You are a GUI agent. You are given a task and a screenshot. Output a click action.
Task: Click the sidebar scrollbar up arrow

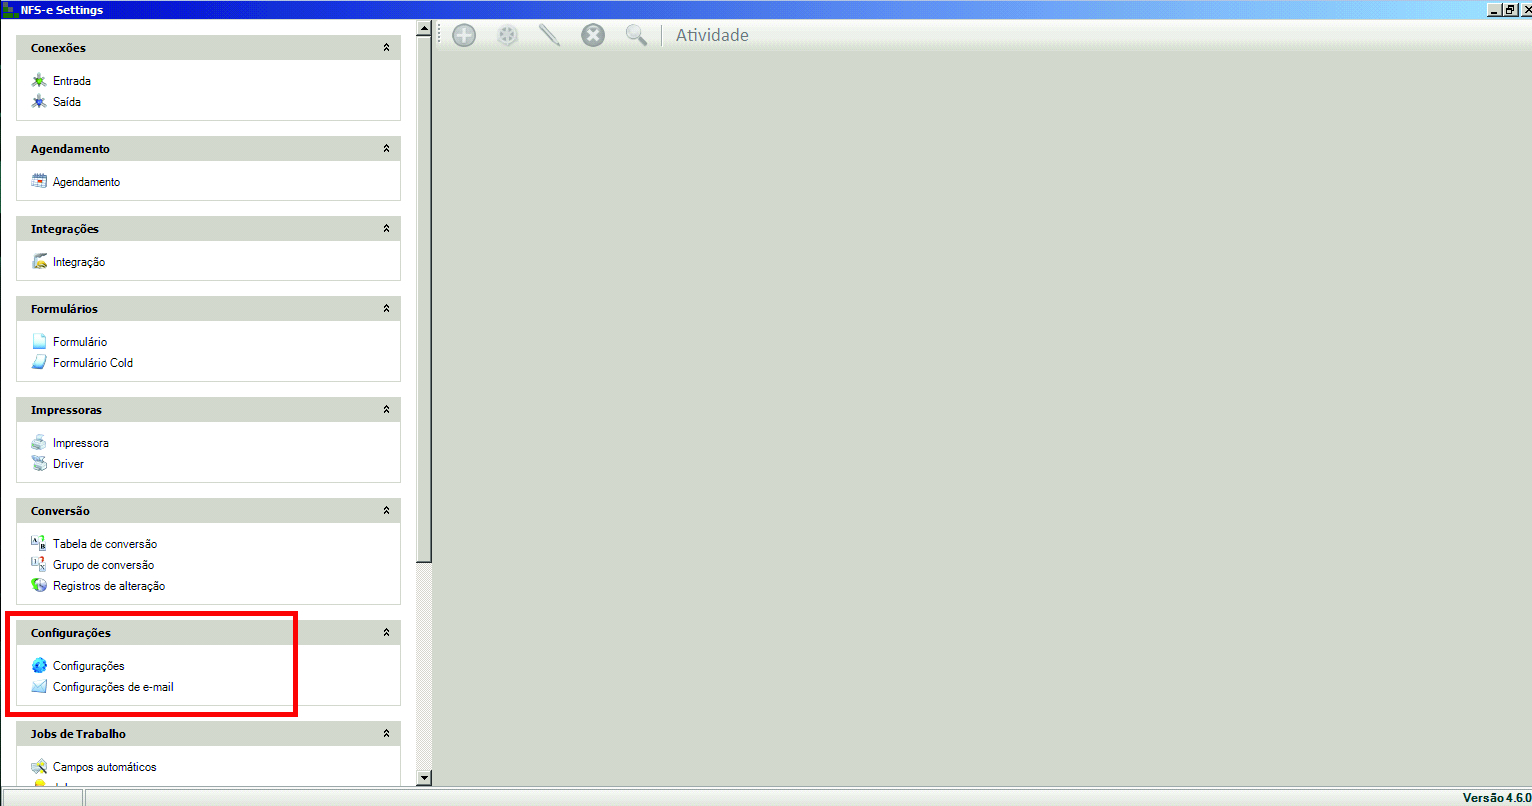click(424, 30)
